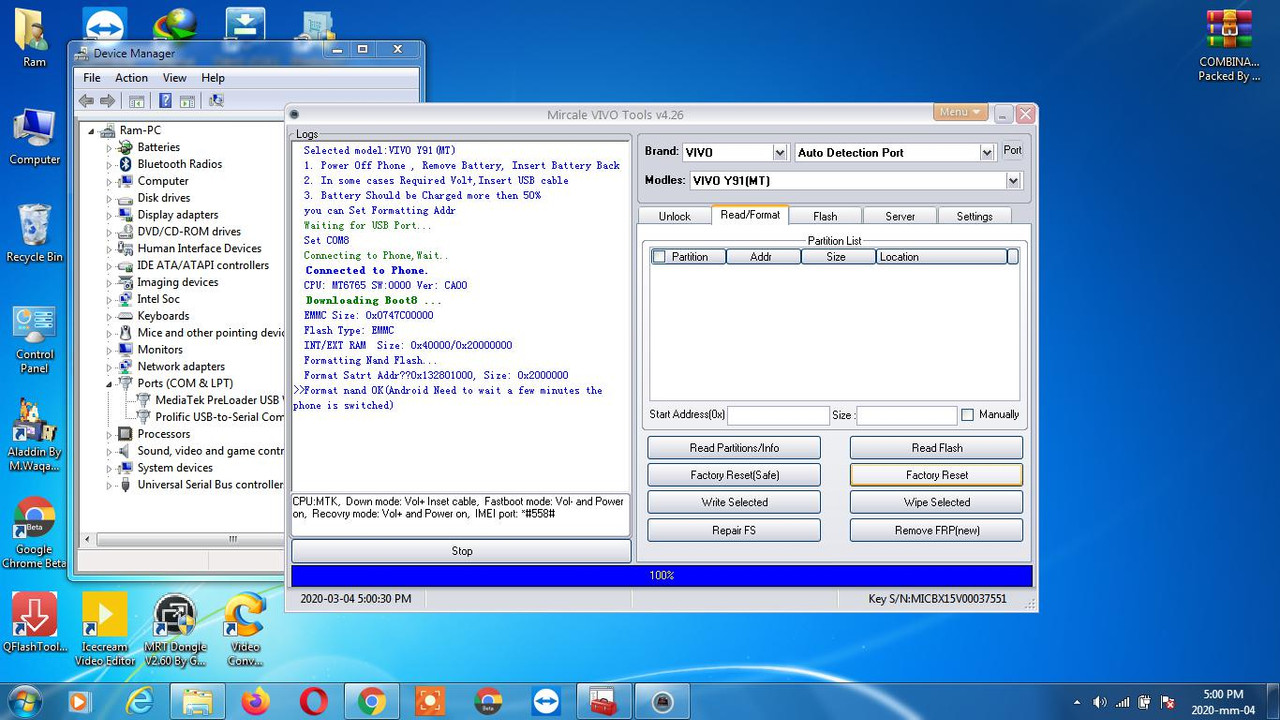Open the Aladdin By M.Waqa desktop shortcut
This screenshot has height=720, width=1280.
coord(34,420)
